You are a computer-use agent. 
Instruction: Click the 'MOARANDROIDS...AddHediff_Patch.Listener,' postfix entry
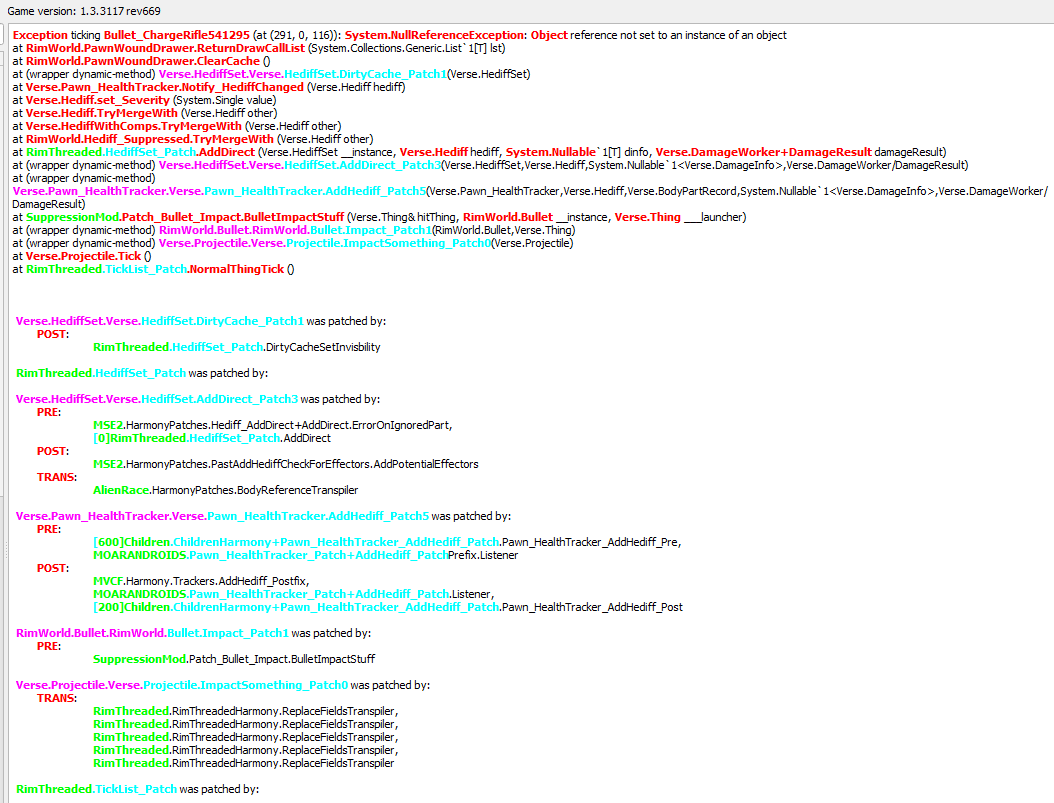pyautogui.click(x=294, y=594)
